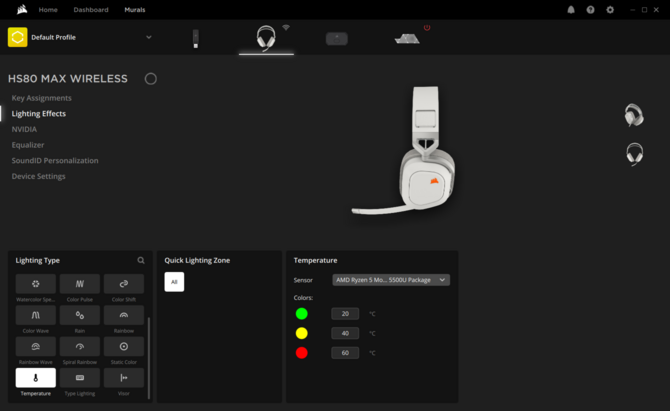670x411 pixels.
Task: Edit the 60 °C temperature field
Action: (345, 353)
